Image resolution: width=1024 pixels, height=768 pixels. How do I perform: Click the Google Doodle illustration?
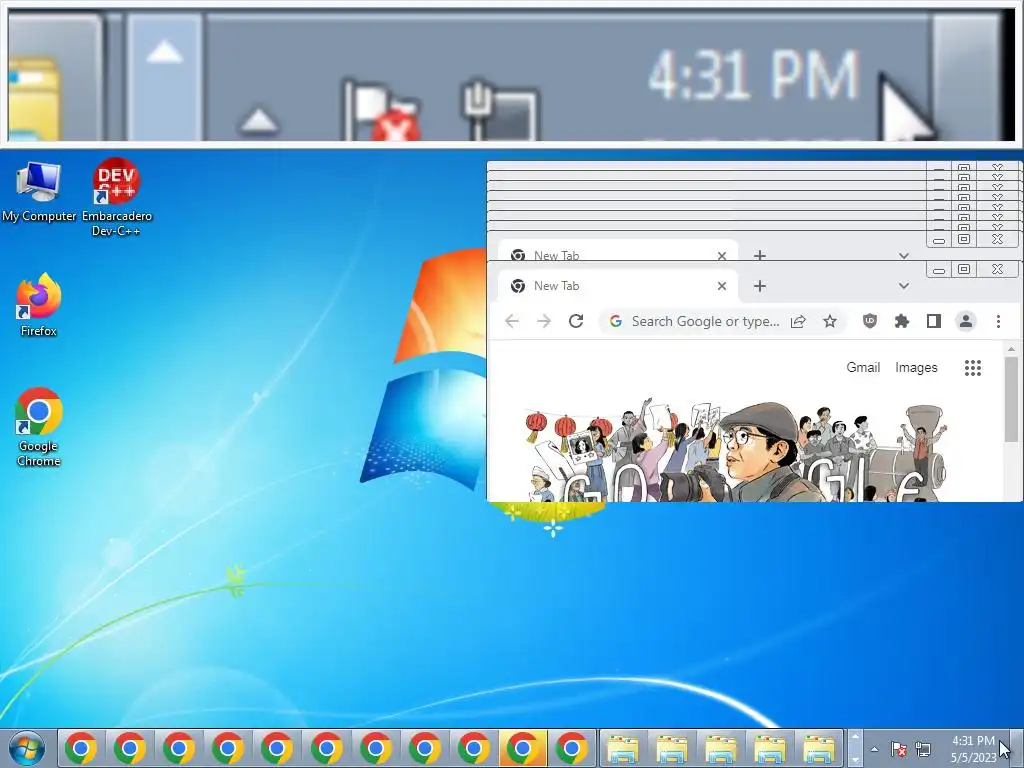tap(736, 449)
